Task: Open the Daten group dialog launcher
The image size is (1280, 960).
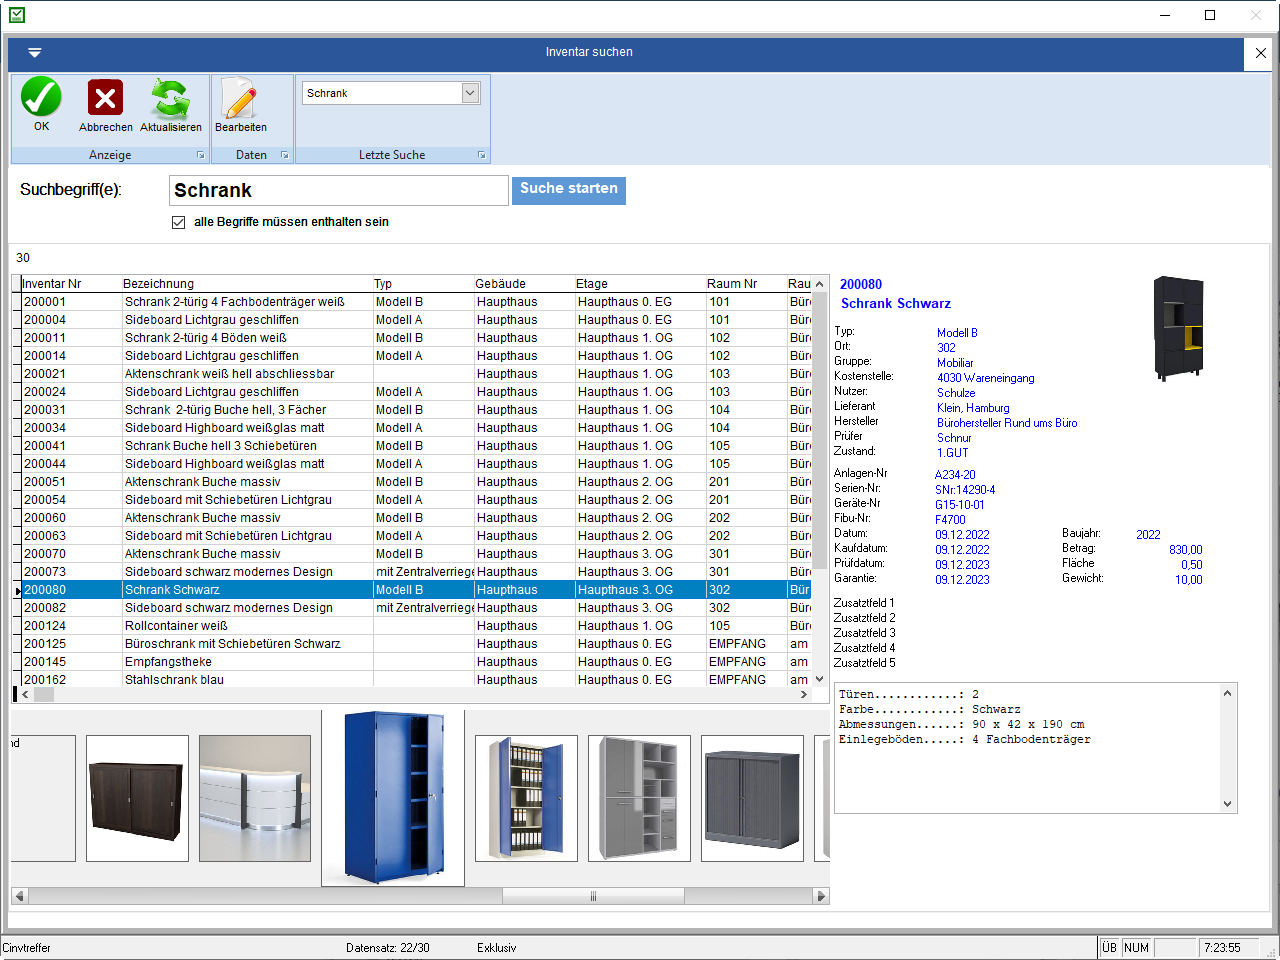Action: pos(285,155)
